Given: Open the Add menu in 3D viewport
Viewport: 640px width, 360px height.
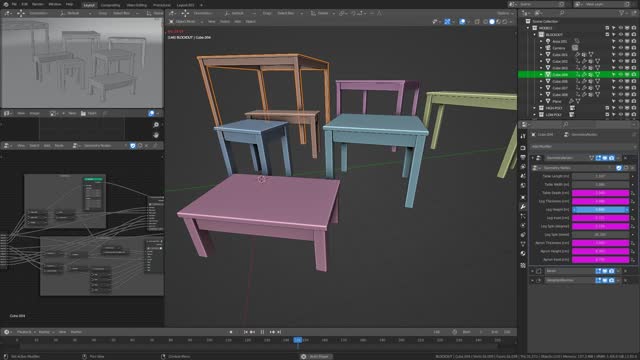Looking at the screenshot, I should coord(238,22).
